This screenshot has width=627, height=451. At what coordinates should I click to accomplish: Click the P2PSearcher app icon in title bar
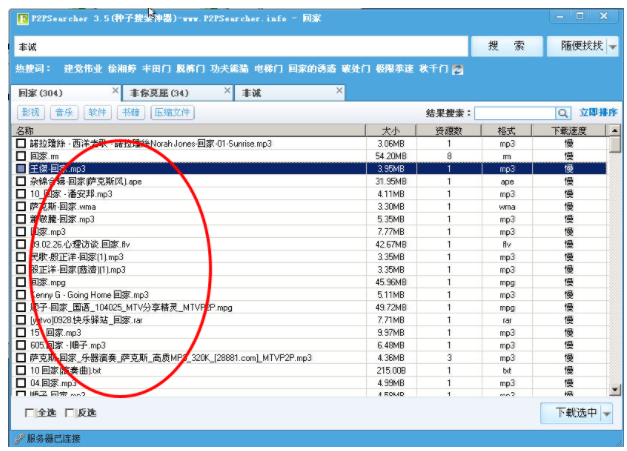(x=24, y=15)
